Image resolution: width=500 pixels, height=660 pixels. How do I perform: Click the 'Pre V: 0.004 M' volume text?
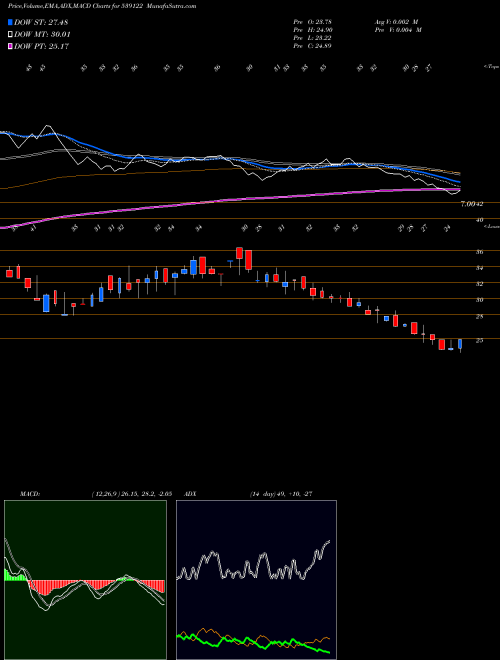coord(397,30)
